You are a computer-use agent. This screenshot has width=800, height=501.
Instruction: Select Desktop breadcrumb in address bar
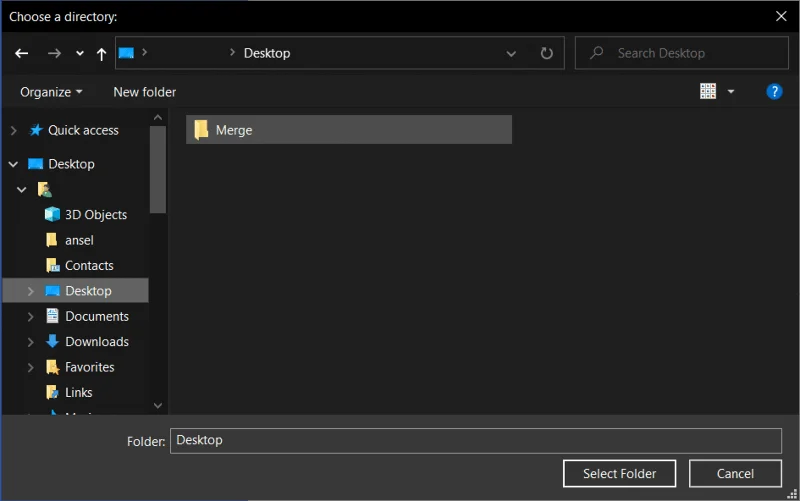point(267,53)
